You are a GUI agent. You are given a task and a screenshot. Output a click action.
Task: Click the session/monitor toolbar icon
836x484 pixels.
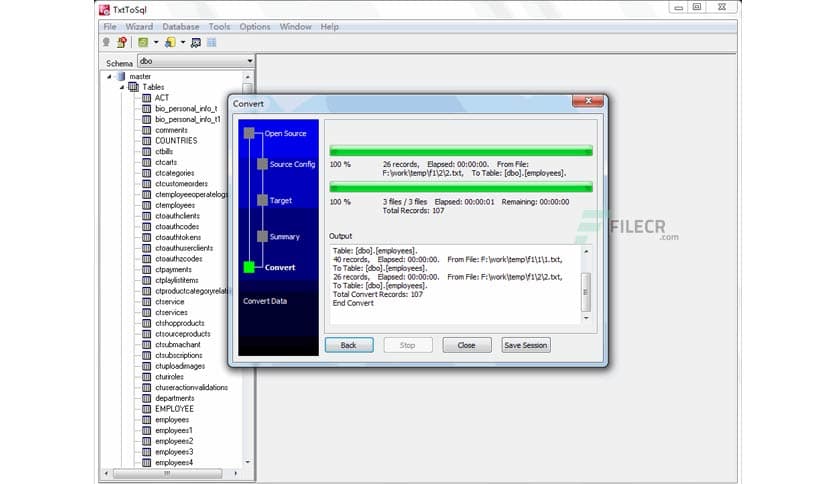coord(196,43)
